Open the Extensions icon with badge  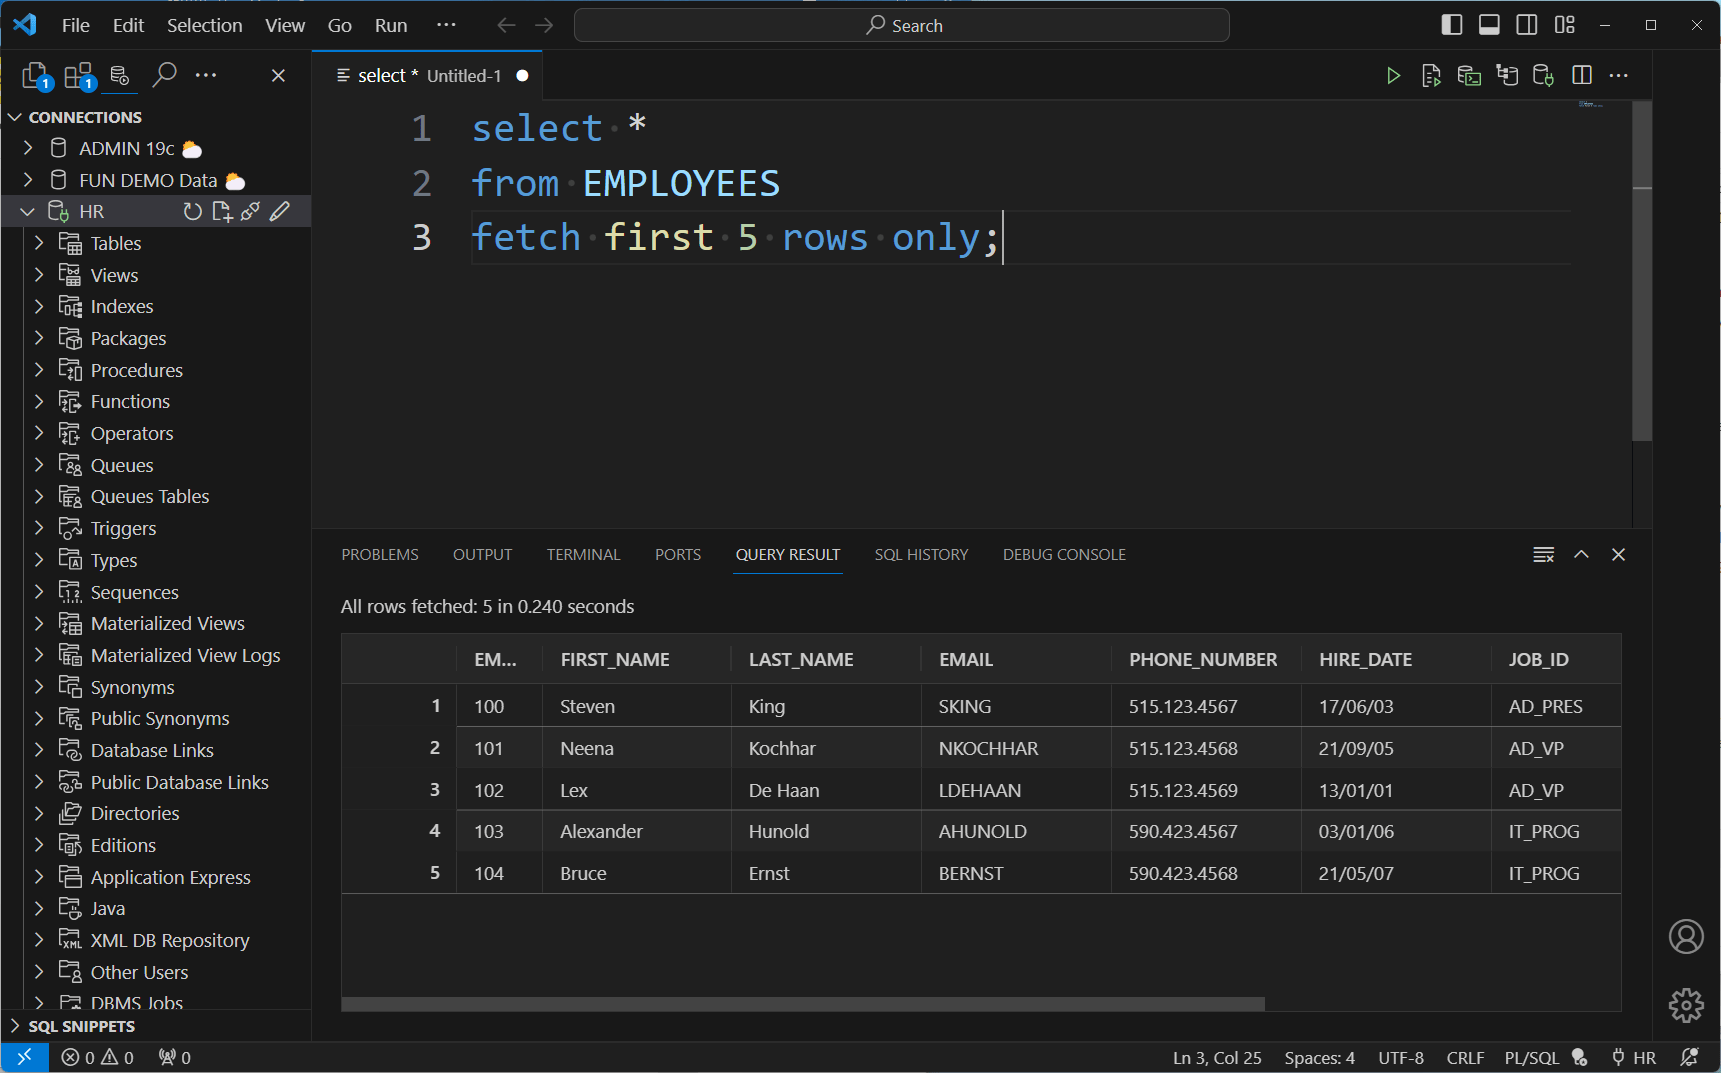(x=79, y=76)
